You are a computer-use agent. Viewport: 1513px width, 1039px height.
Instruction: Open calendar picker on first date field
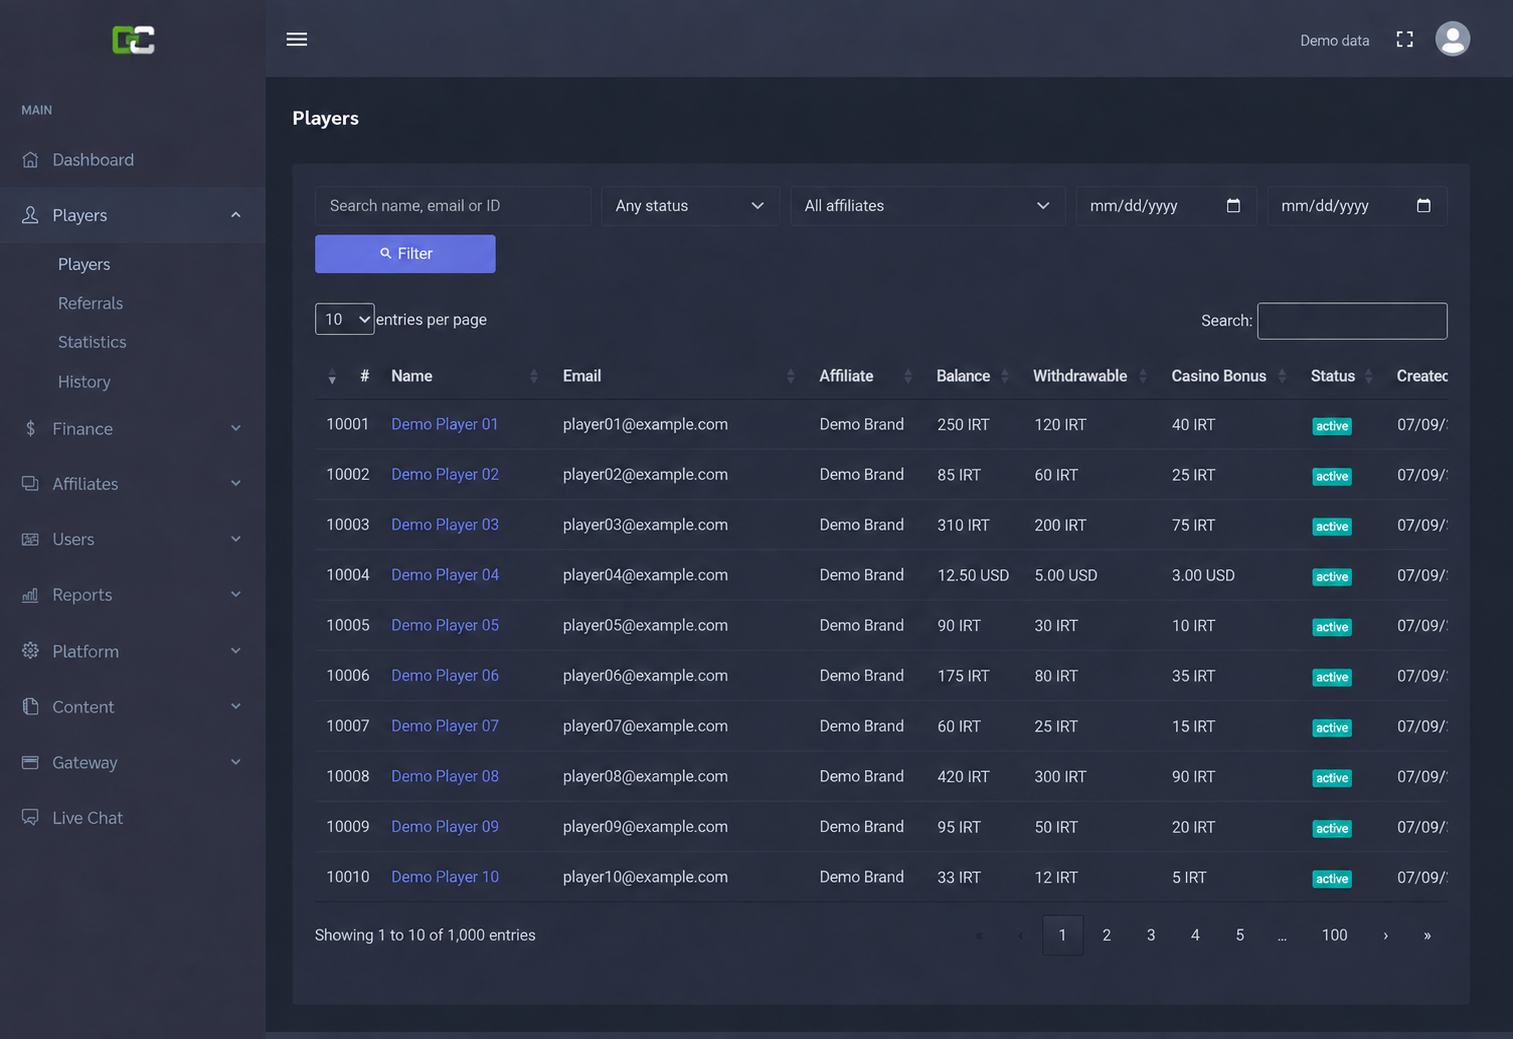click(1233, 206)
